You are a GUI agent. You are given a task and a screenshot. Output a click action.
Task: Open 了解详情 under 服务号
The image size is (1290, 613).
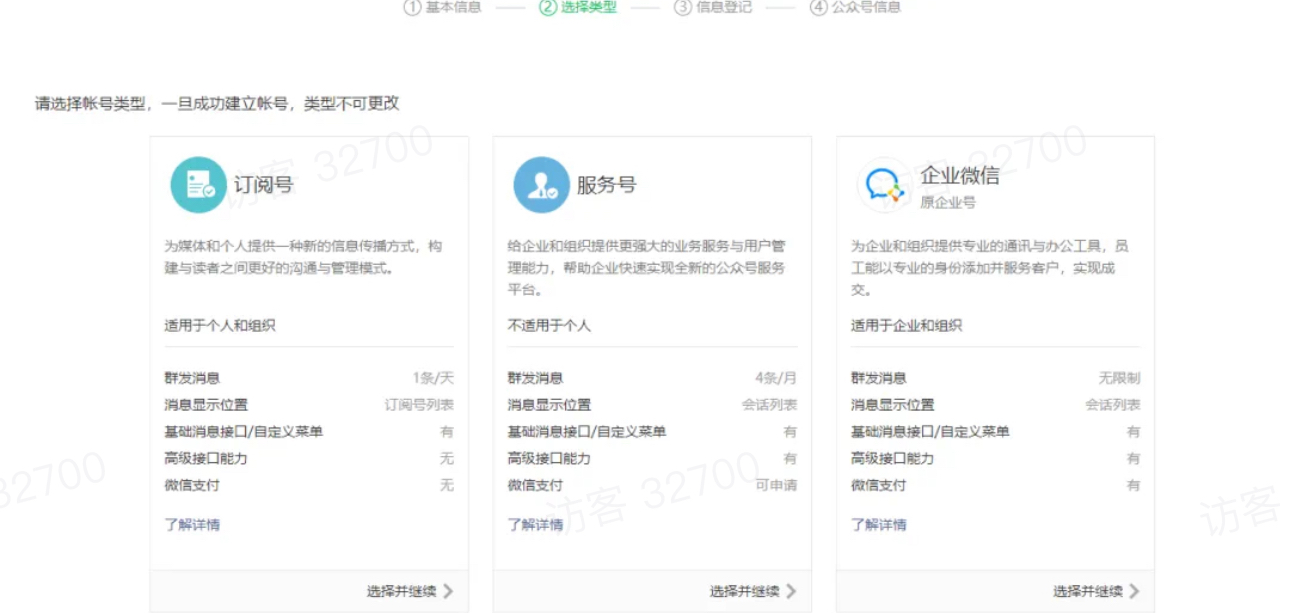537,524
